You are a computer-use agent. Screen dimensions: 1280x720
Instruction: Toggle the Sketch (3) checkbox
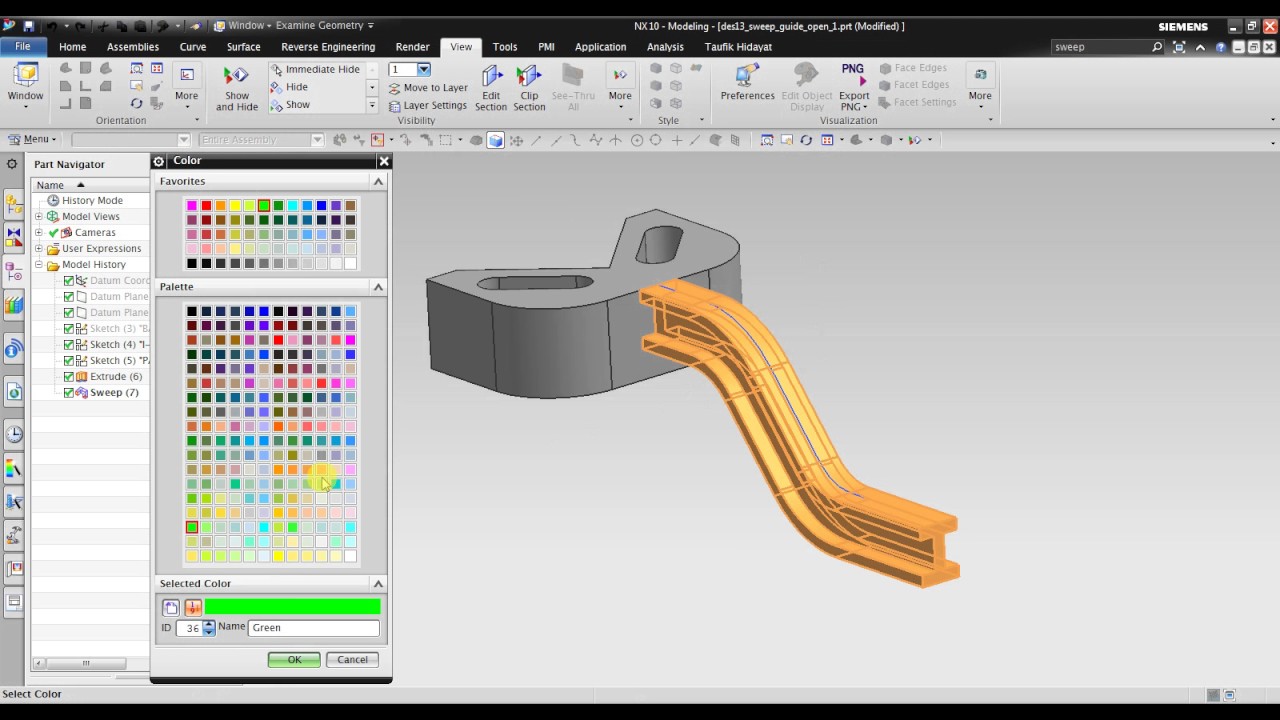[x=69, y=329]
